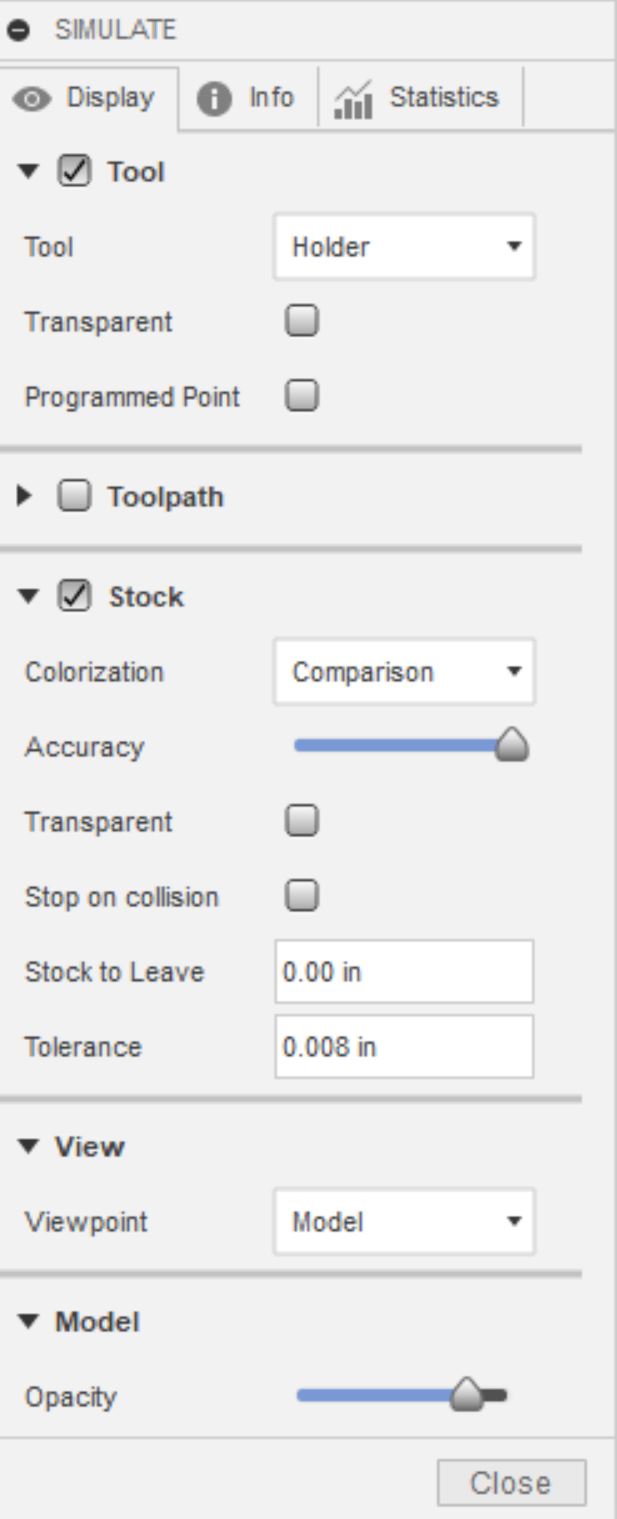Select the Display tab
Screen dimensions: 617x1519
tap(89, 98)
